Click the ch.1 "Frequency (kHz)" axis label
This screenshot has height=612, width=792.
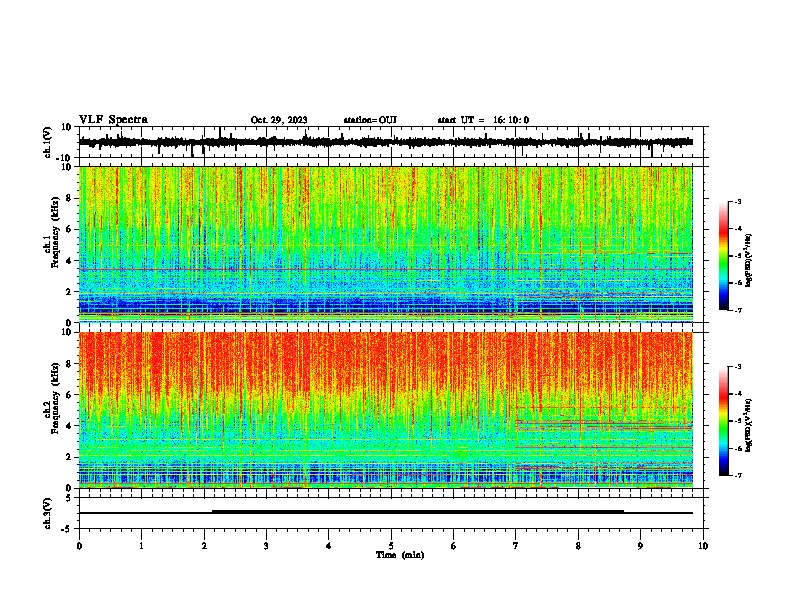[x=55, y=233]
